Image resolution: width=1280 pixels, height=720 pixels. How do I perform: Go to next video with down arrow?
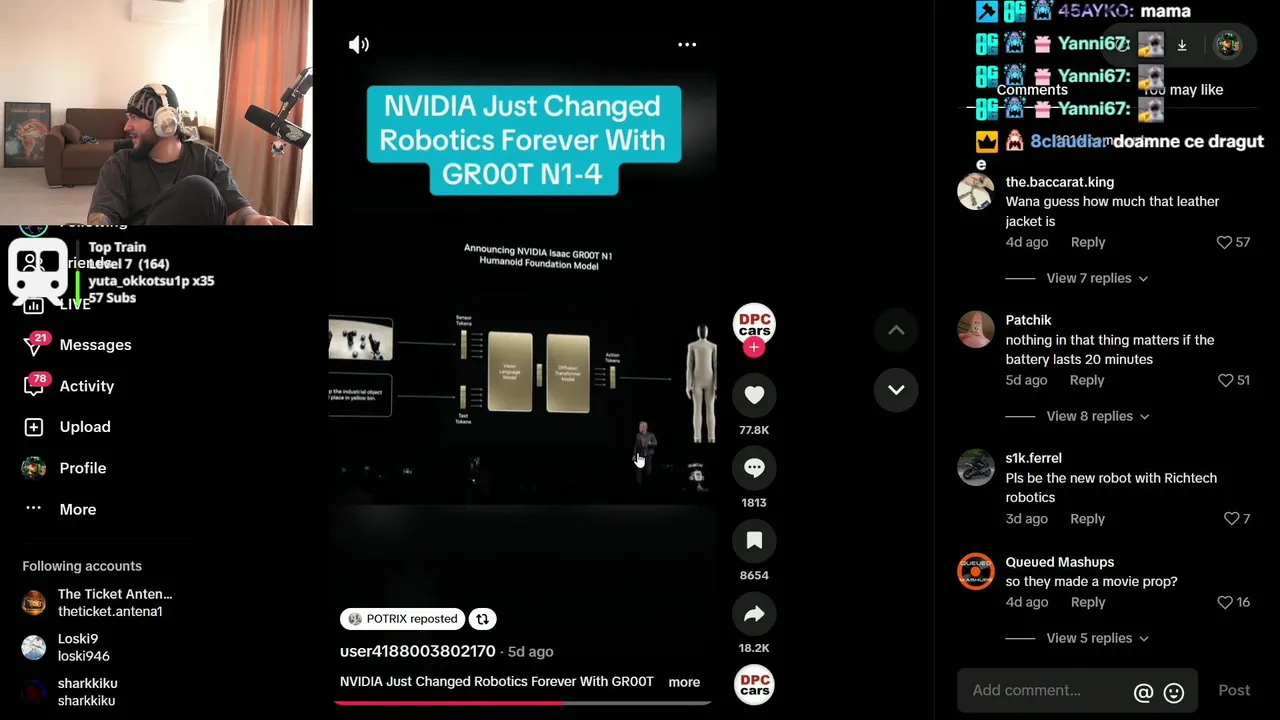point(896,390)
